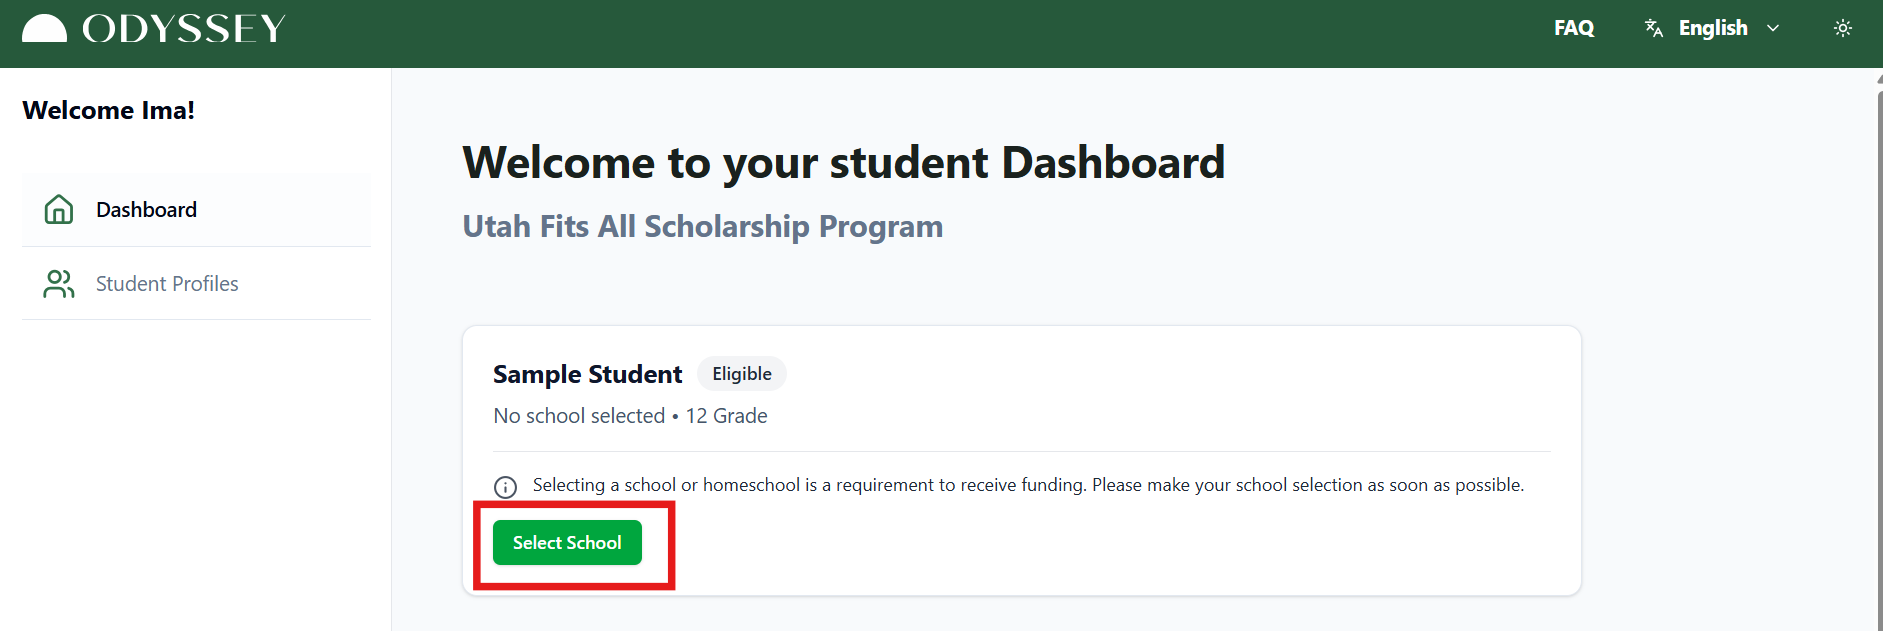Image resolution: width=1883 pixels, height=631 pixels.
Task: Click the ODYSSEY wordmark text
Action: click(x=184, y=29)
